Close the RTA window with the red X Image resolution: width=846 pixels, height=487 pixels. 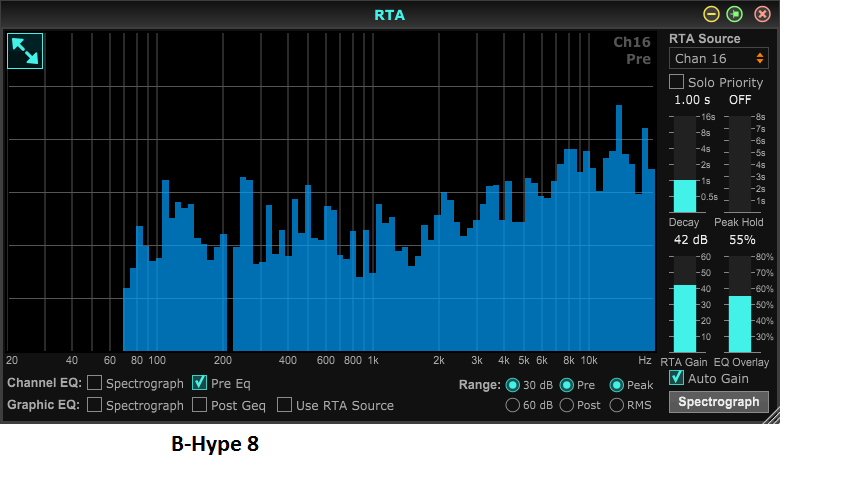[762, 14]
